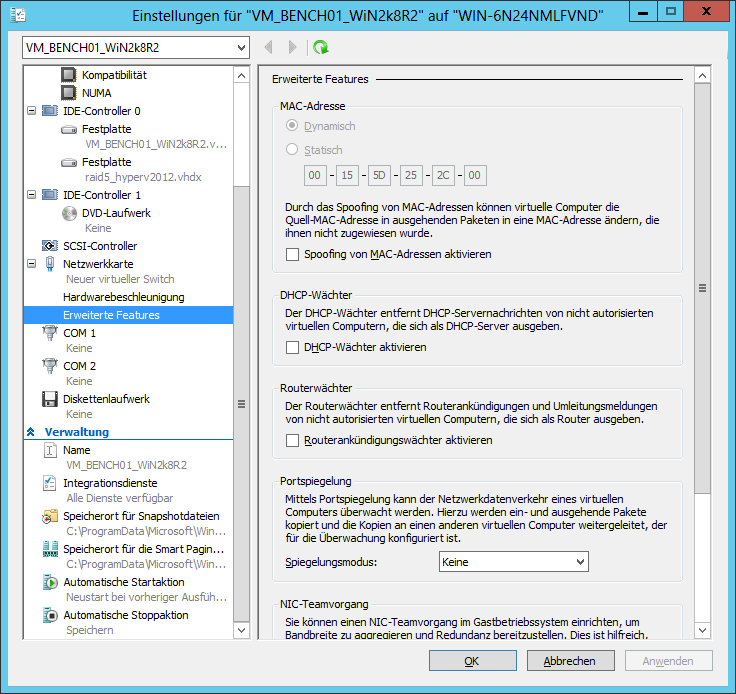This screenshot has height=694, width=736.
Task: Select the SCSI-Controller icon
Action: point(49,246)
